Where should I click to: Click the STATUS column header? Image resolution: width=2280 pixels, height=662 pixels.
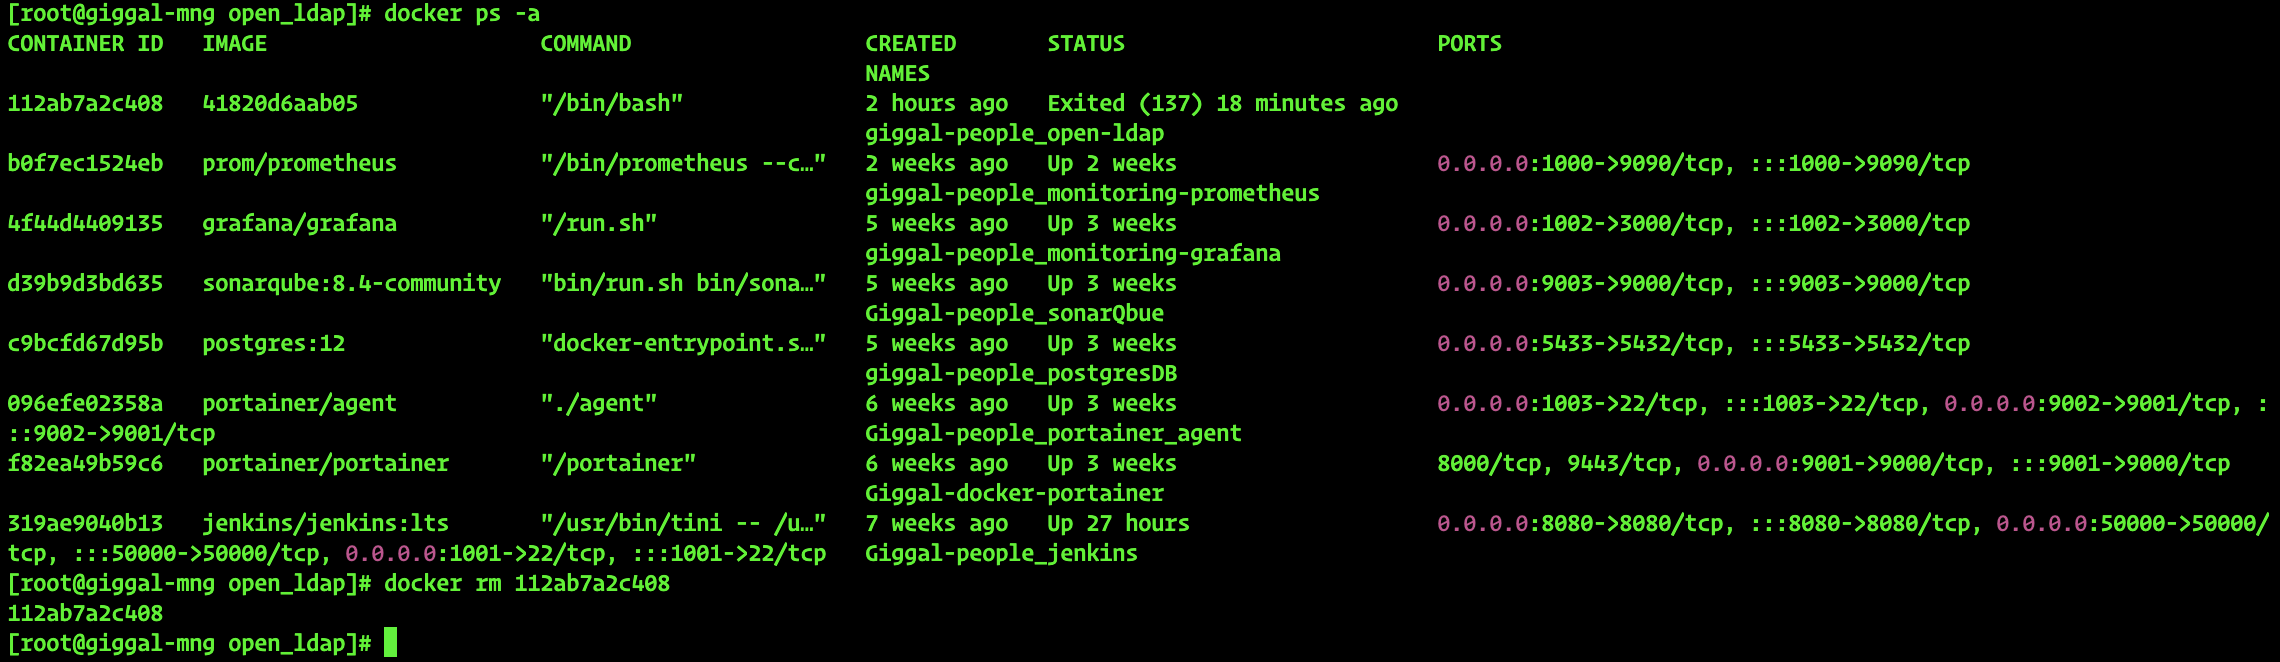(1085, 44)
